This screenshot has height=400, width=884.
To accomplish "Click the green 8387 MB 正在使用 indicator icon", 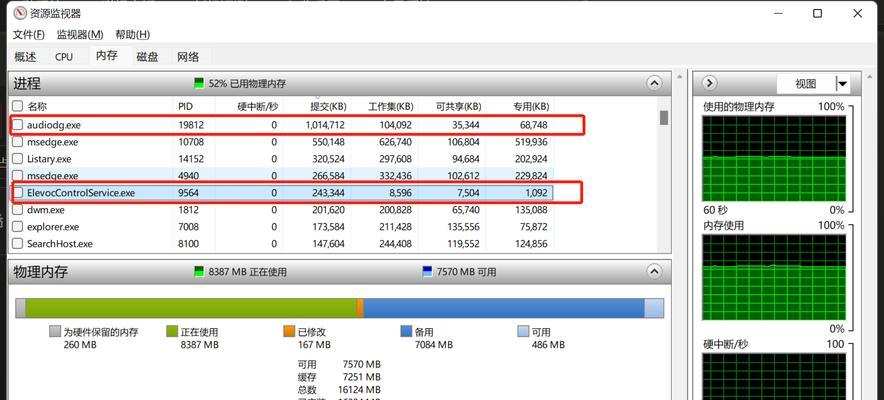I will click(x=199, y=272).
